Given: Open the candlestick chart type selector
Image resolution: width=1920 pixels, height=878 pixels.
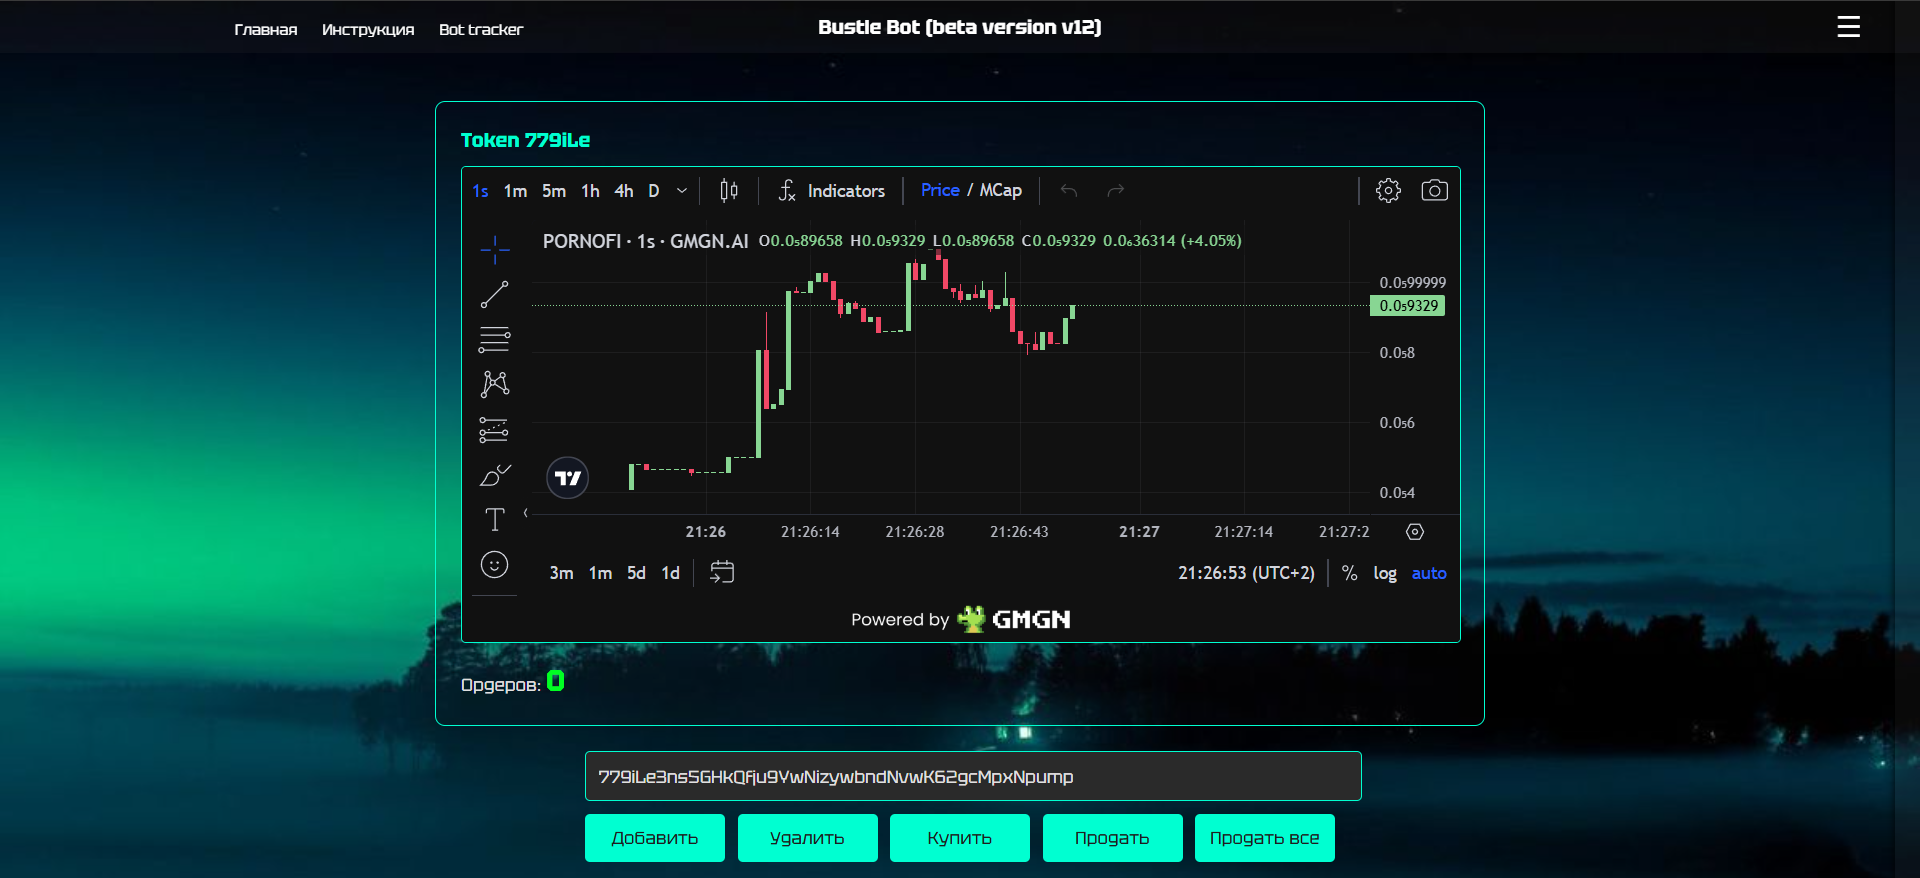Looking at the screenshot, I should [x=729, y=190].
